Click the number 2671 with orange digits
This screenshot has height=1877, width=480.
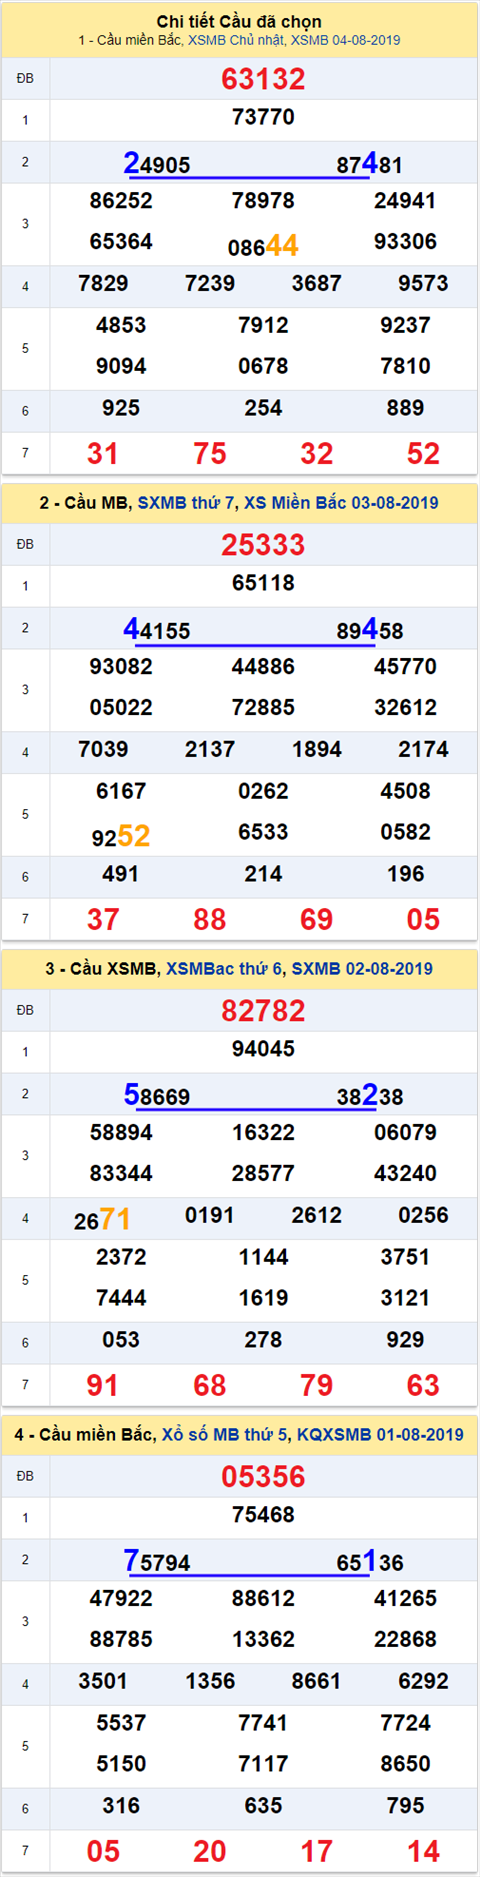[x=103, y=1220]
